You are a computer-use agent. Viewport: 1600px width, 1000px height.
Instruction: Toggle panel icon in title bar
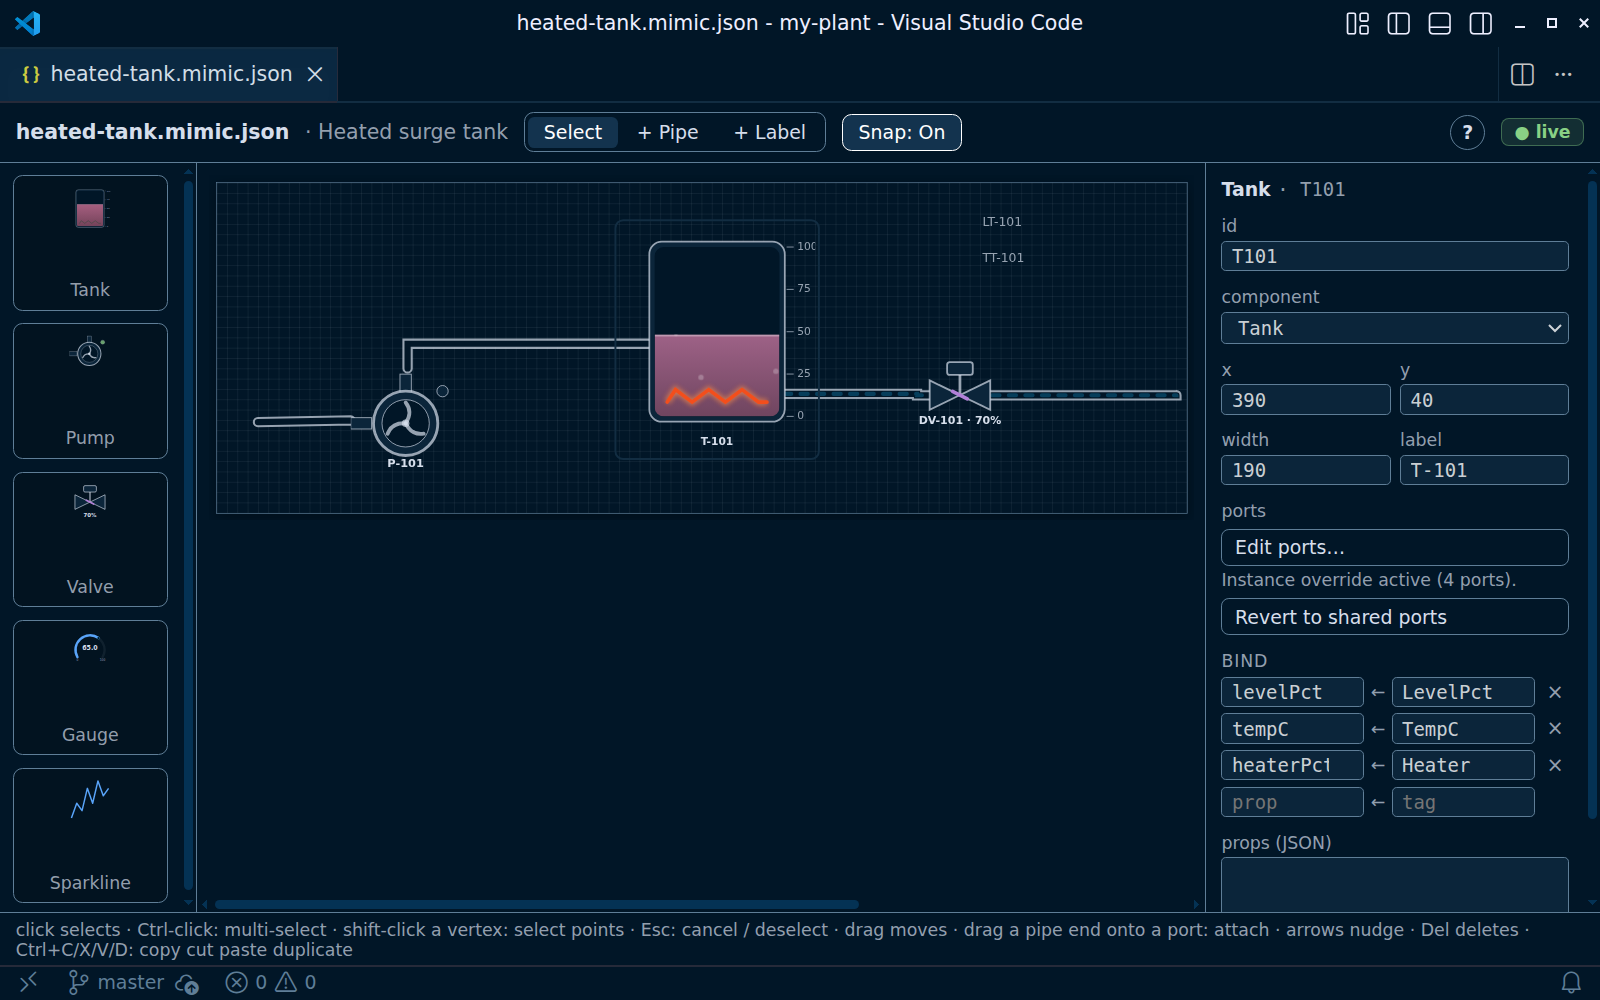[1439, 23]
